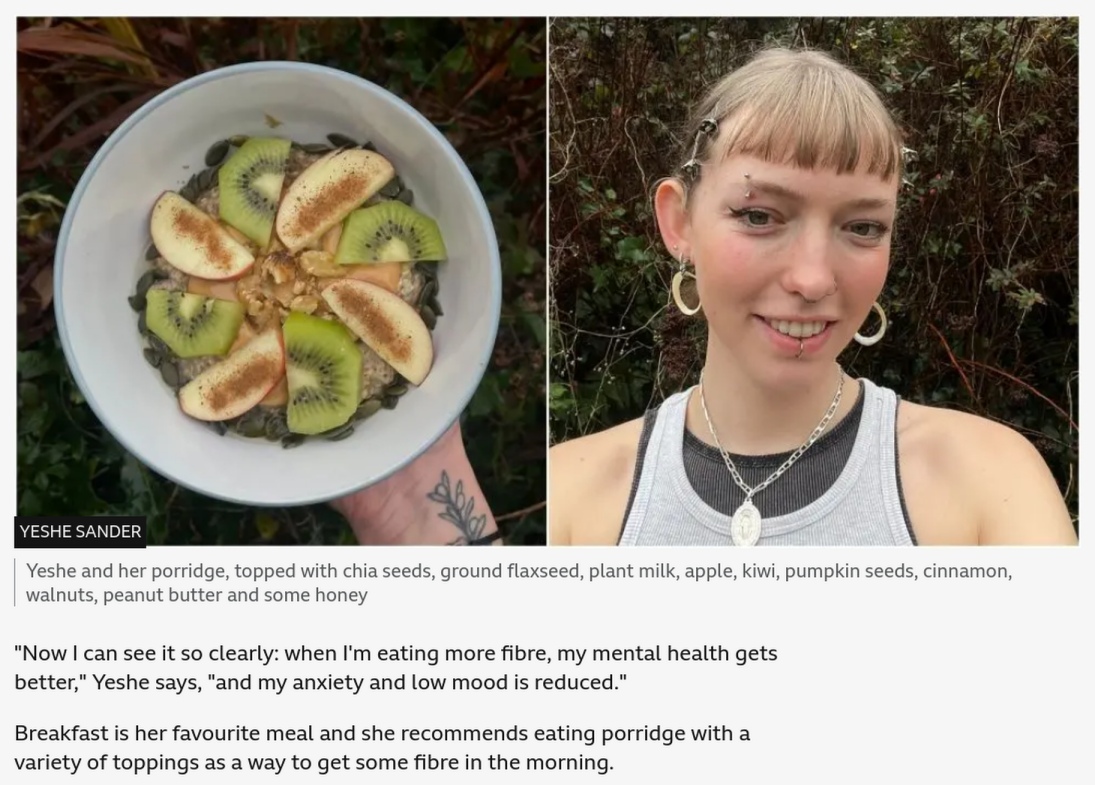
Task: Click the portrait photo of Yeshe
Action: (814, 281)
